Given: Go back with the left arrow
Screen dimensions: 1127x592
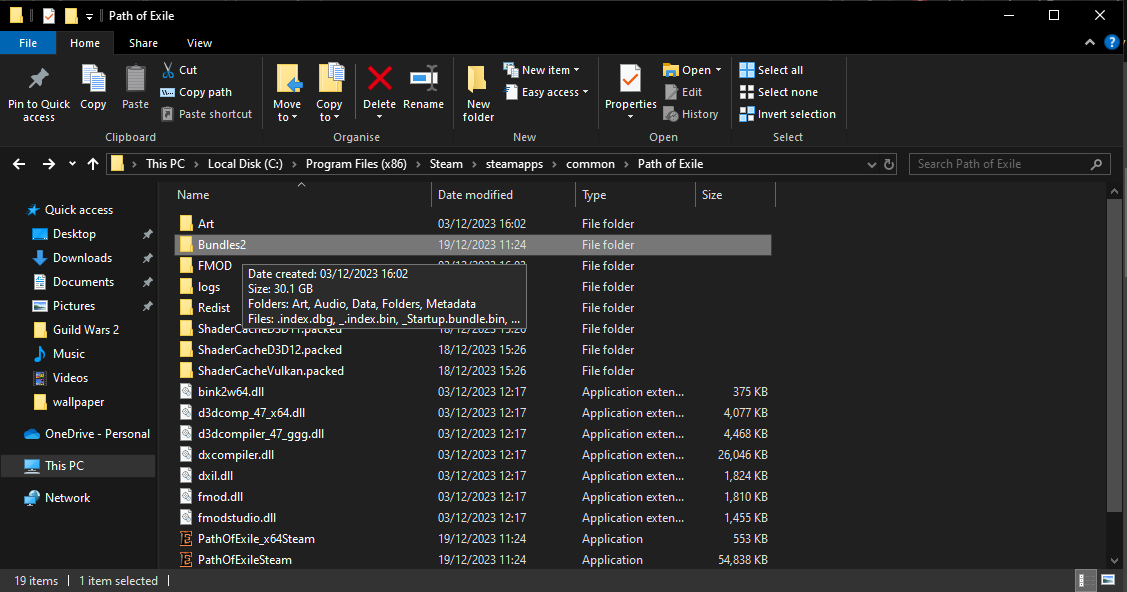Looking at the screenshot, I should point(19,165).
